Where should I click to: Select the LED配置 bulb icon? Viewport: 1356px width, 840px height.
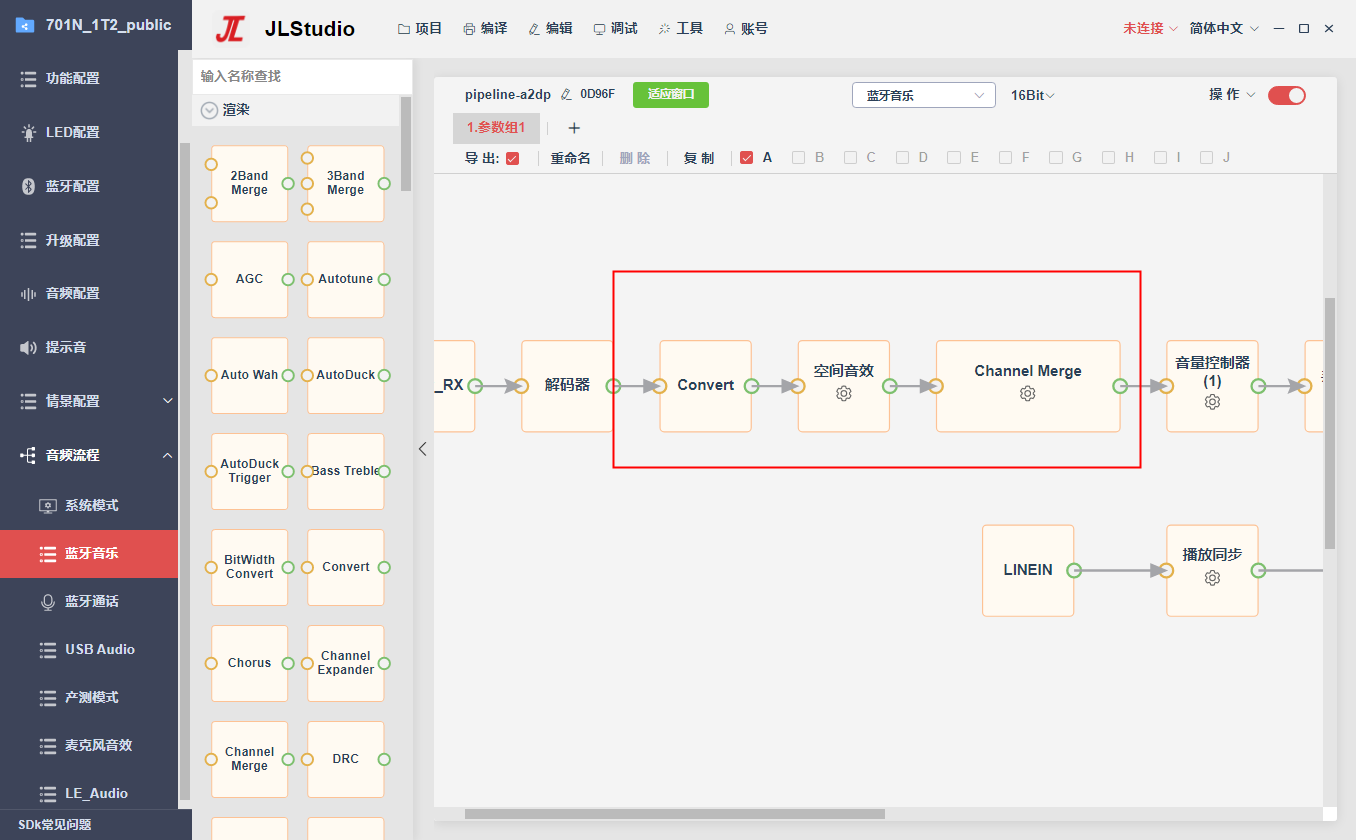[28, 132]
